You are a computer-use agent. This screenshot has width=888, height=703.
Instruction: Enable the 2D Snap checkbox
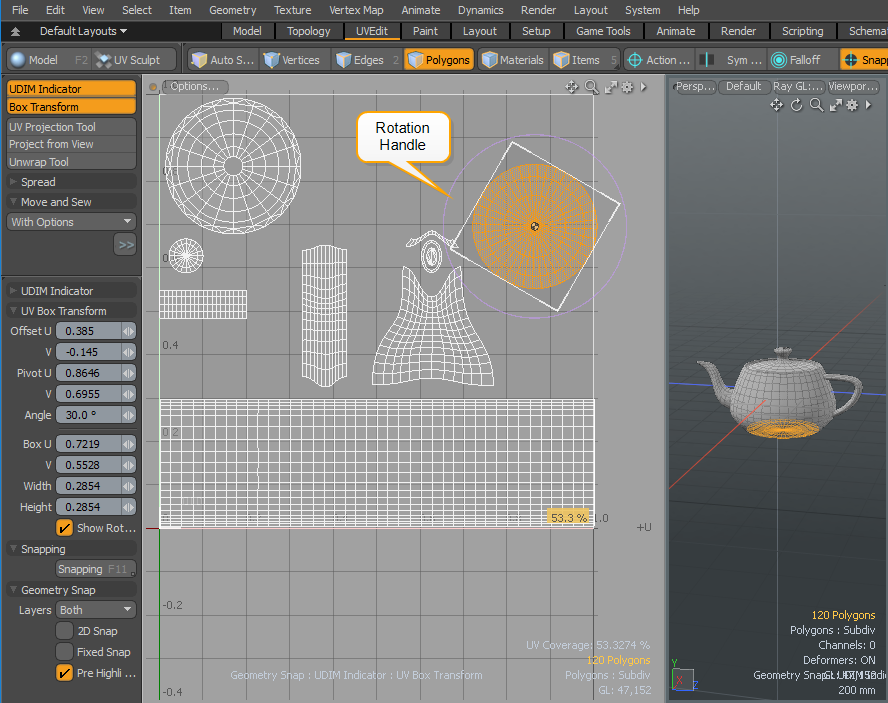pyautogui.click(x=65, y=631)
